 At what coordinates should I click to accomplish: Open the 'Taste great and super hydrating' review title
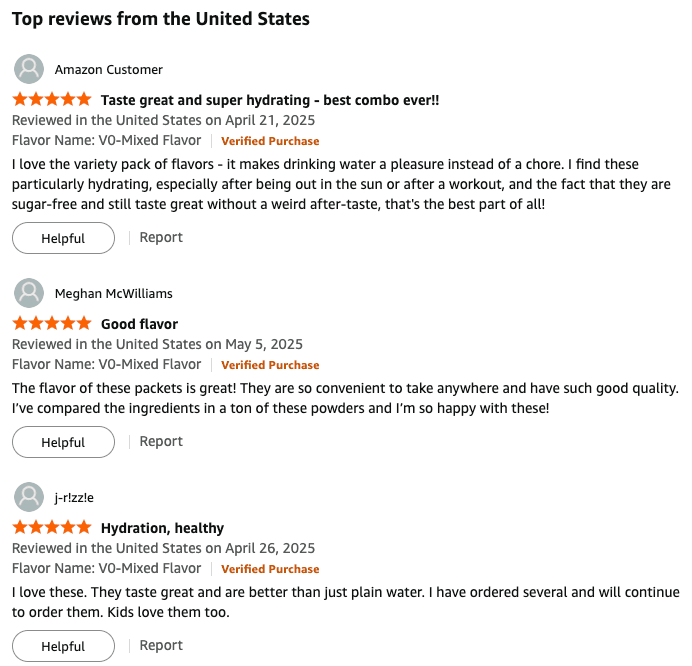(x=270, y=100)
